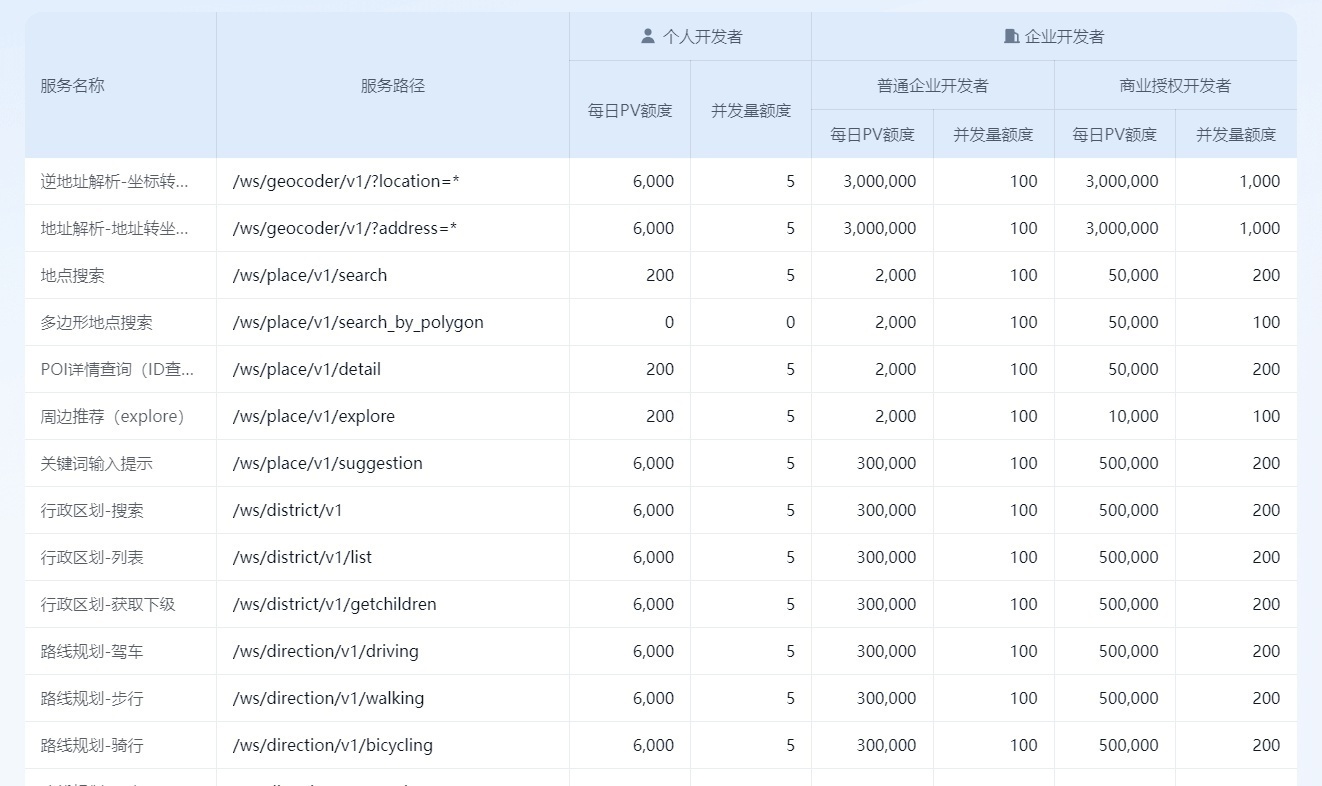Click the 0 personal PV quota for 多边形地点搜索
Screen dimensions: 1322x786
pos(669,322)
